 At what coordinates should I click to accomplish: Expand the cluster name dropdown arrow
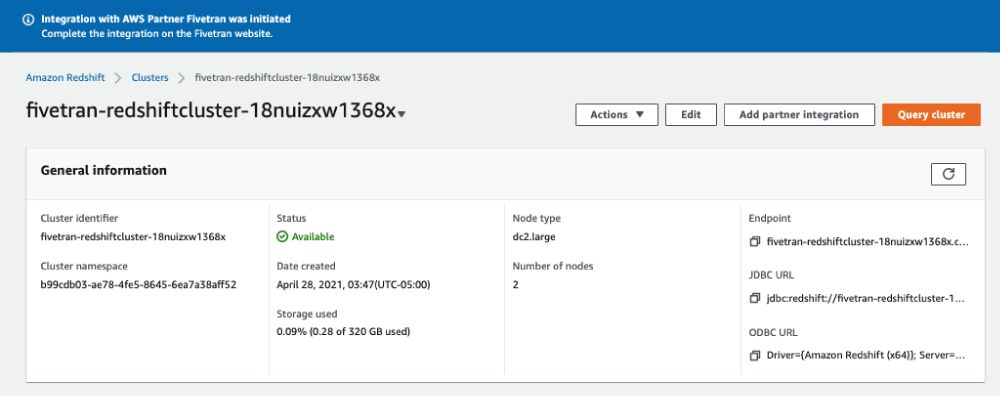(401, 114)
